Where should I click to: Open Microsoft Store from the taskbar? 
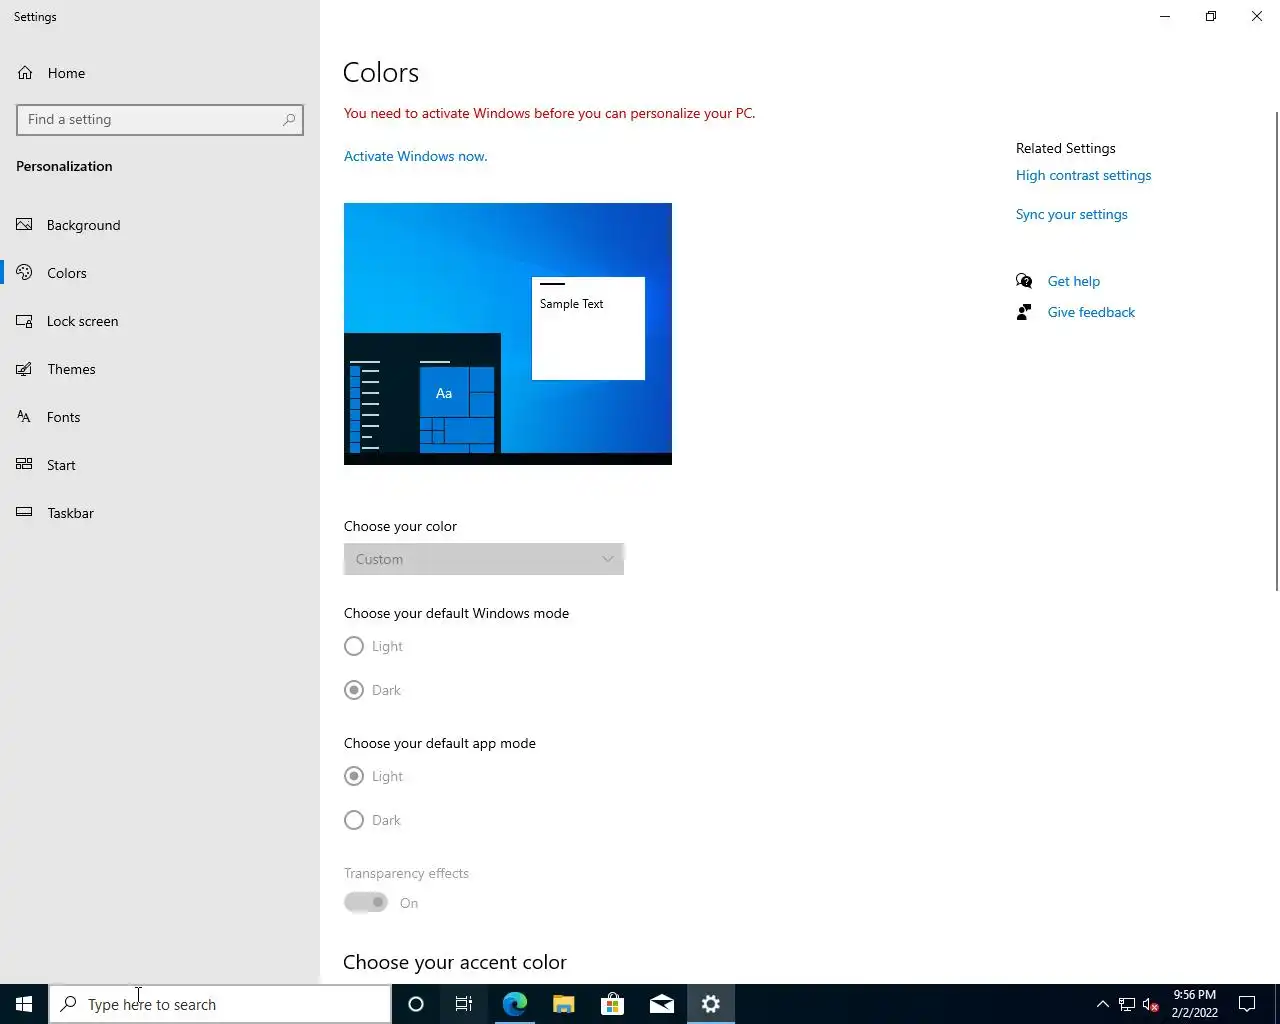point(612,1004)
